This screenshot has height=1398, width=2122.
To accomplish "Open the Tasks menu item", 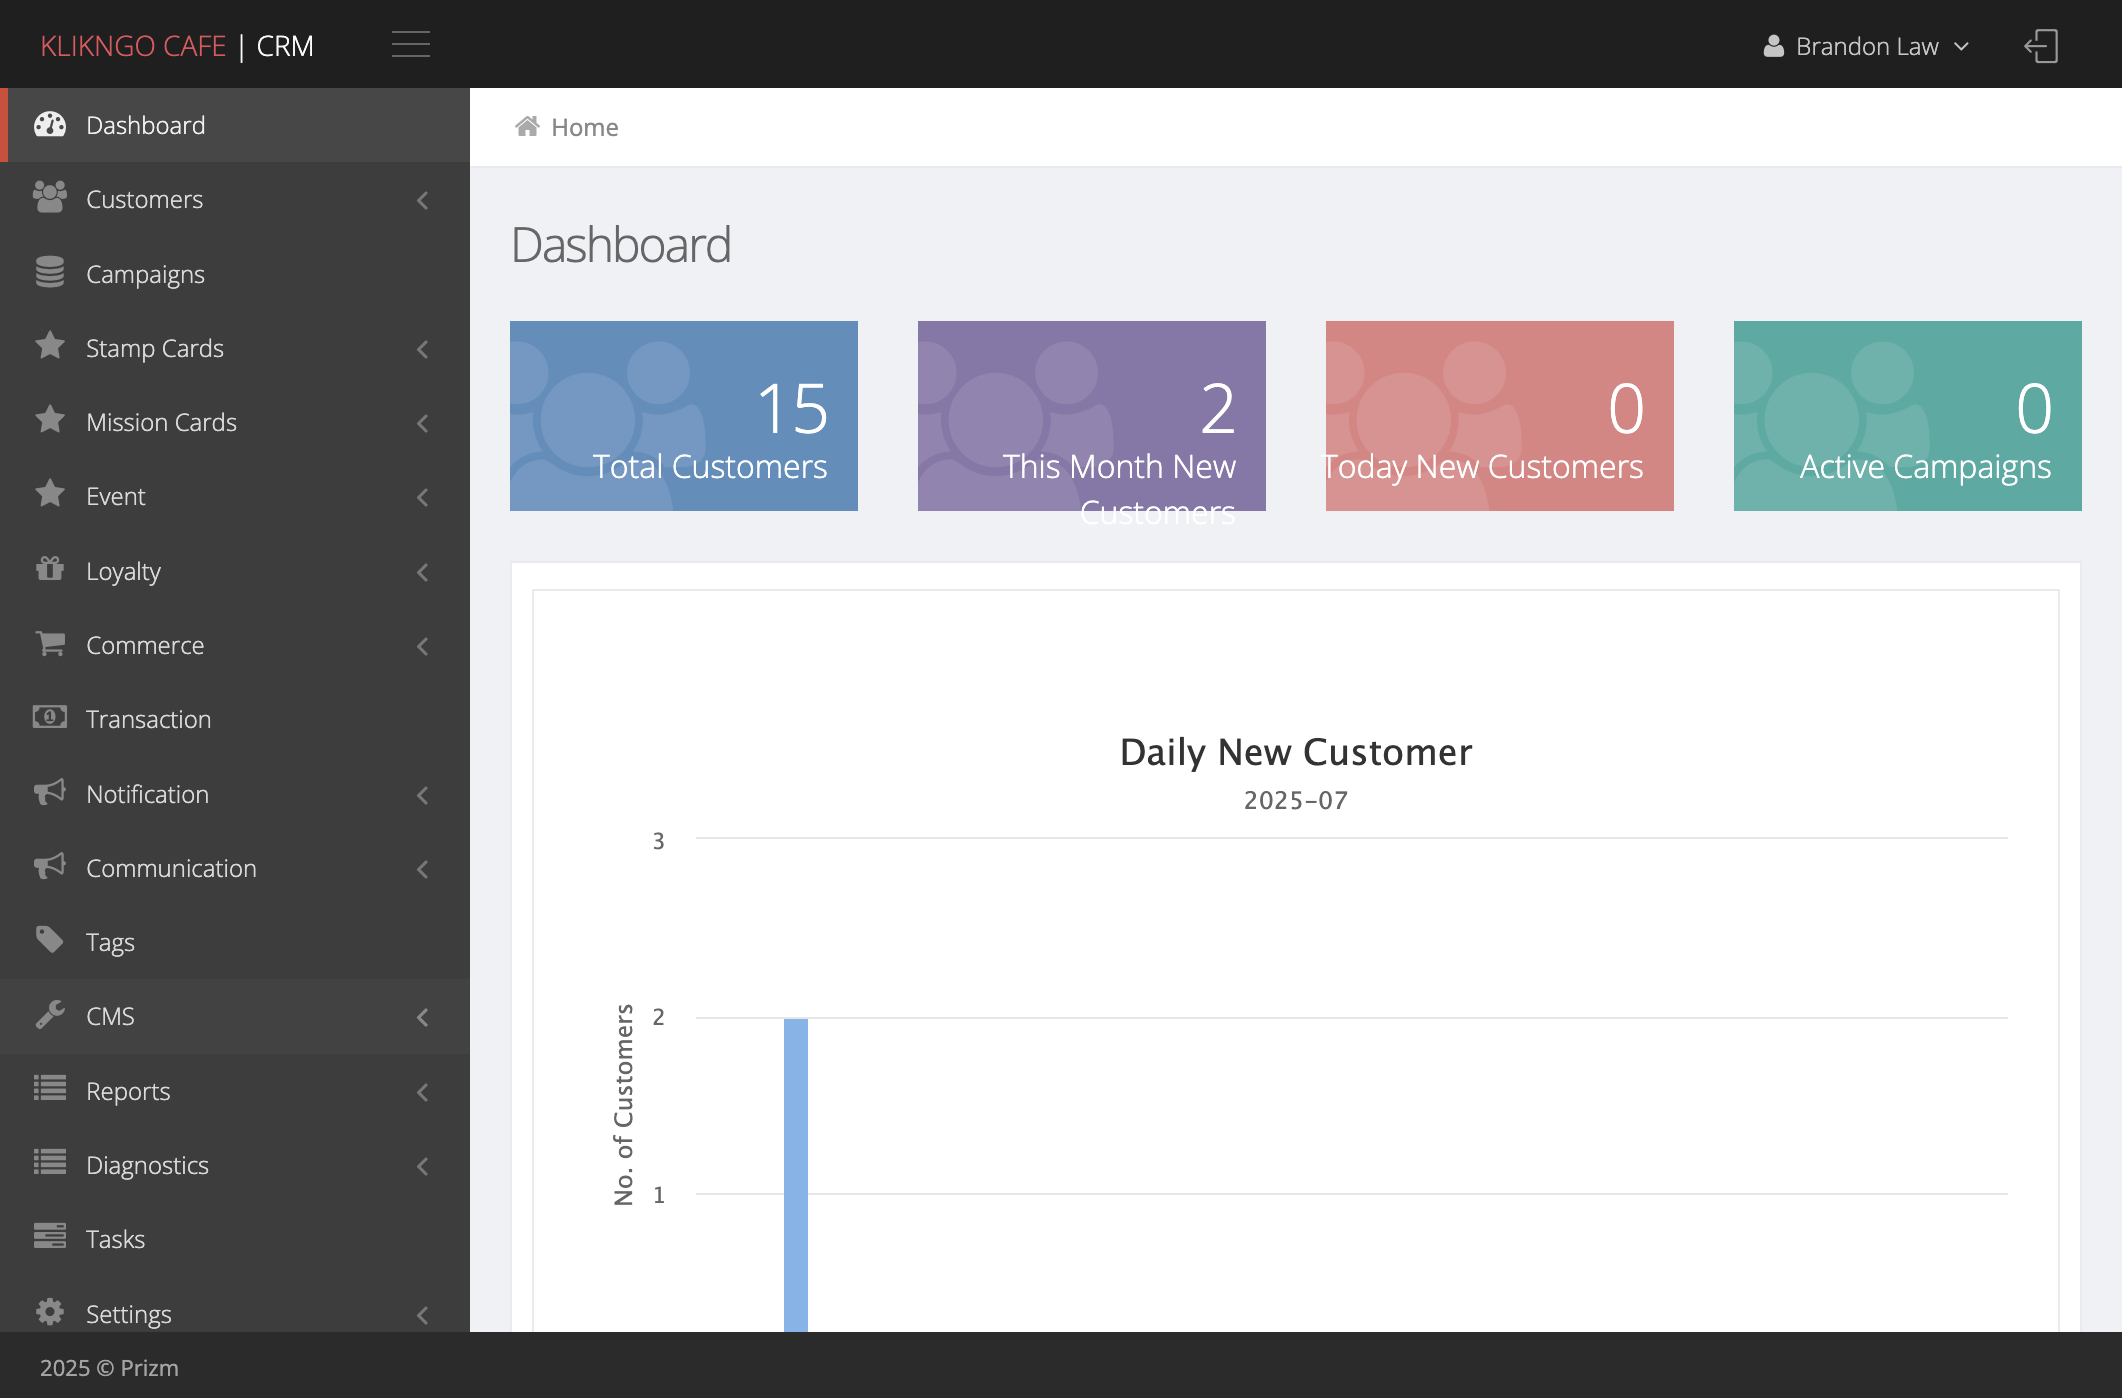I will [235, 1239].
